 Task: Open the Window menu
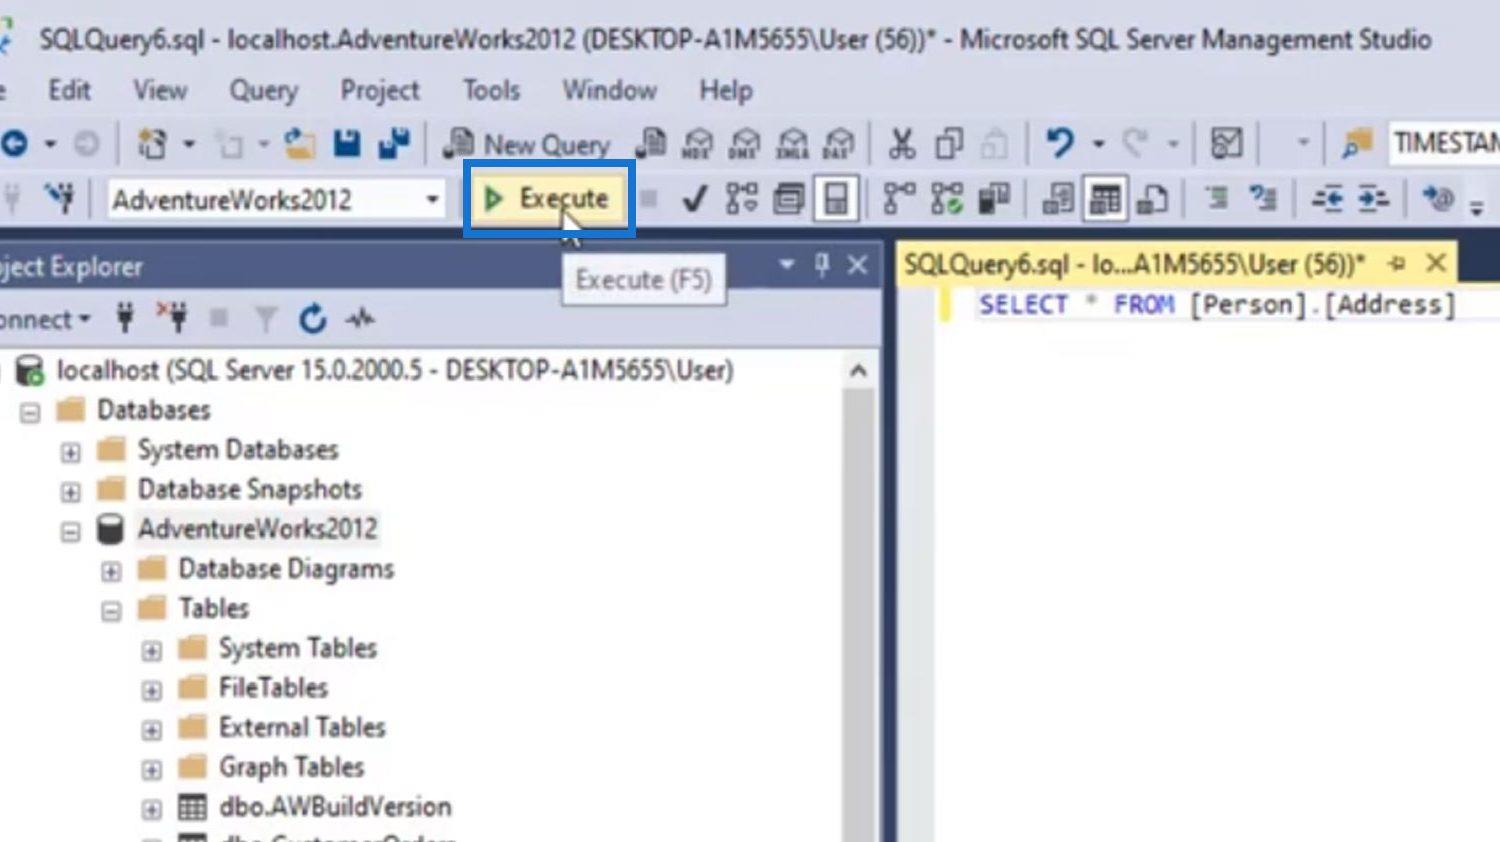pos(609,90)
